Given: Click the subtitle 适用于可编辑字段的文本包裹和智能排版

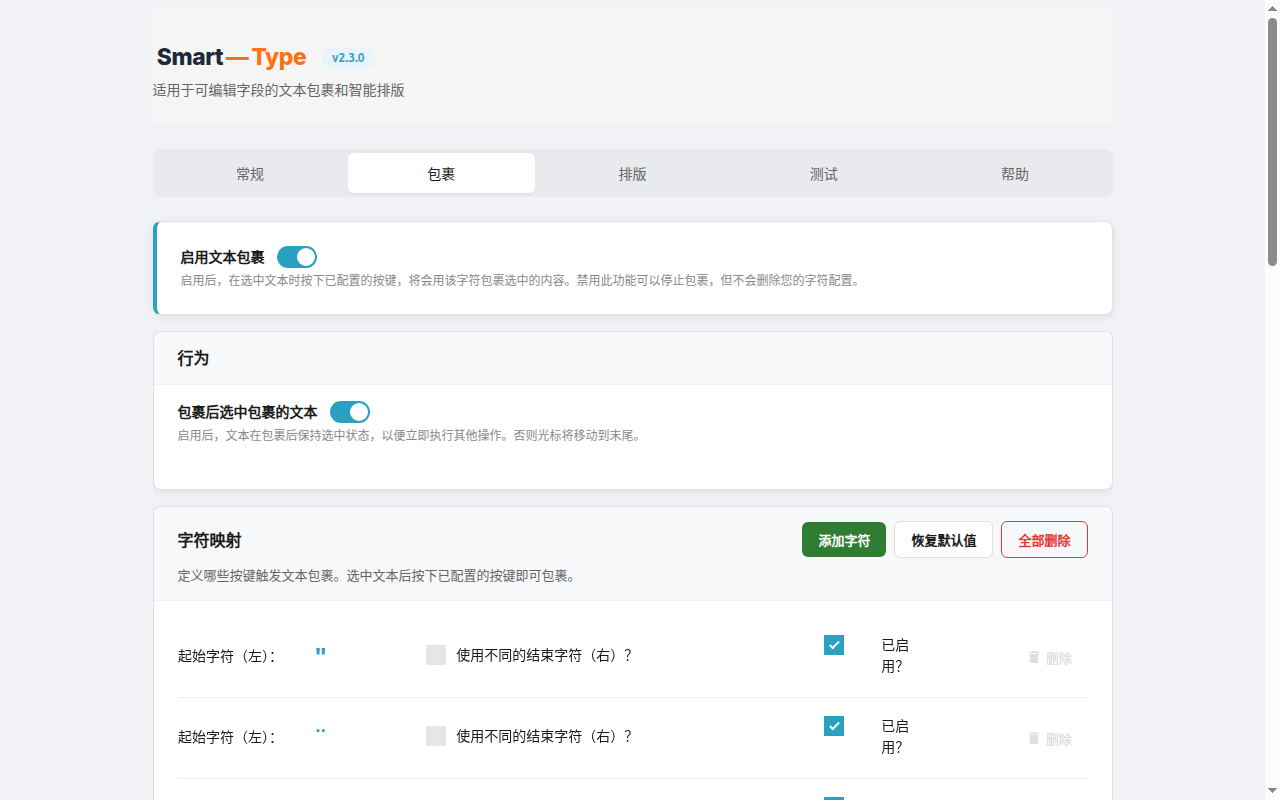Looking at the screenshot, I should [x=279, y=90].
